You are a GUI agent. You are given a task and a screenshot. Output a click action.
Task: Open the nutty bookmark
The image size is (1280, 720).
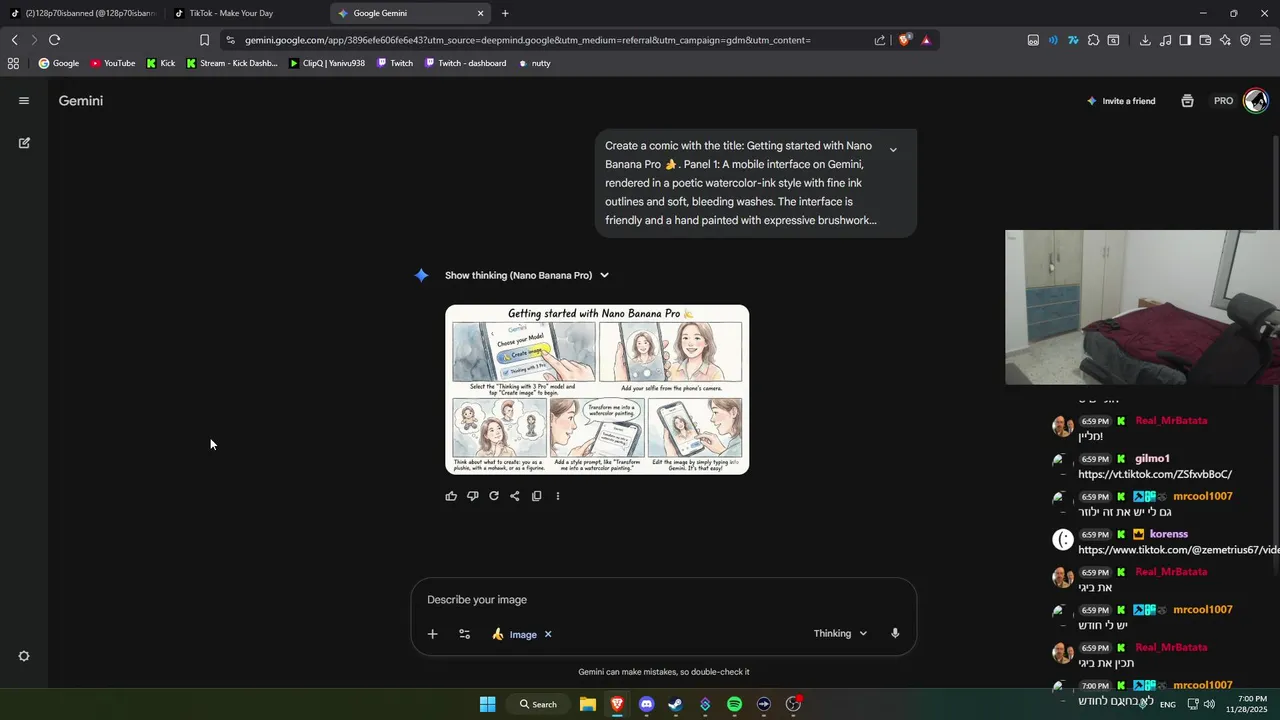click(x=534, y=63)
